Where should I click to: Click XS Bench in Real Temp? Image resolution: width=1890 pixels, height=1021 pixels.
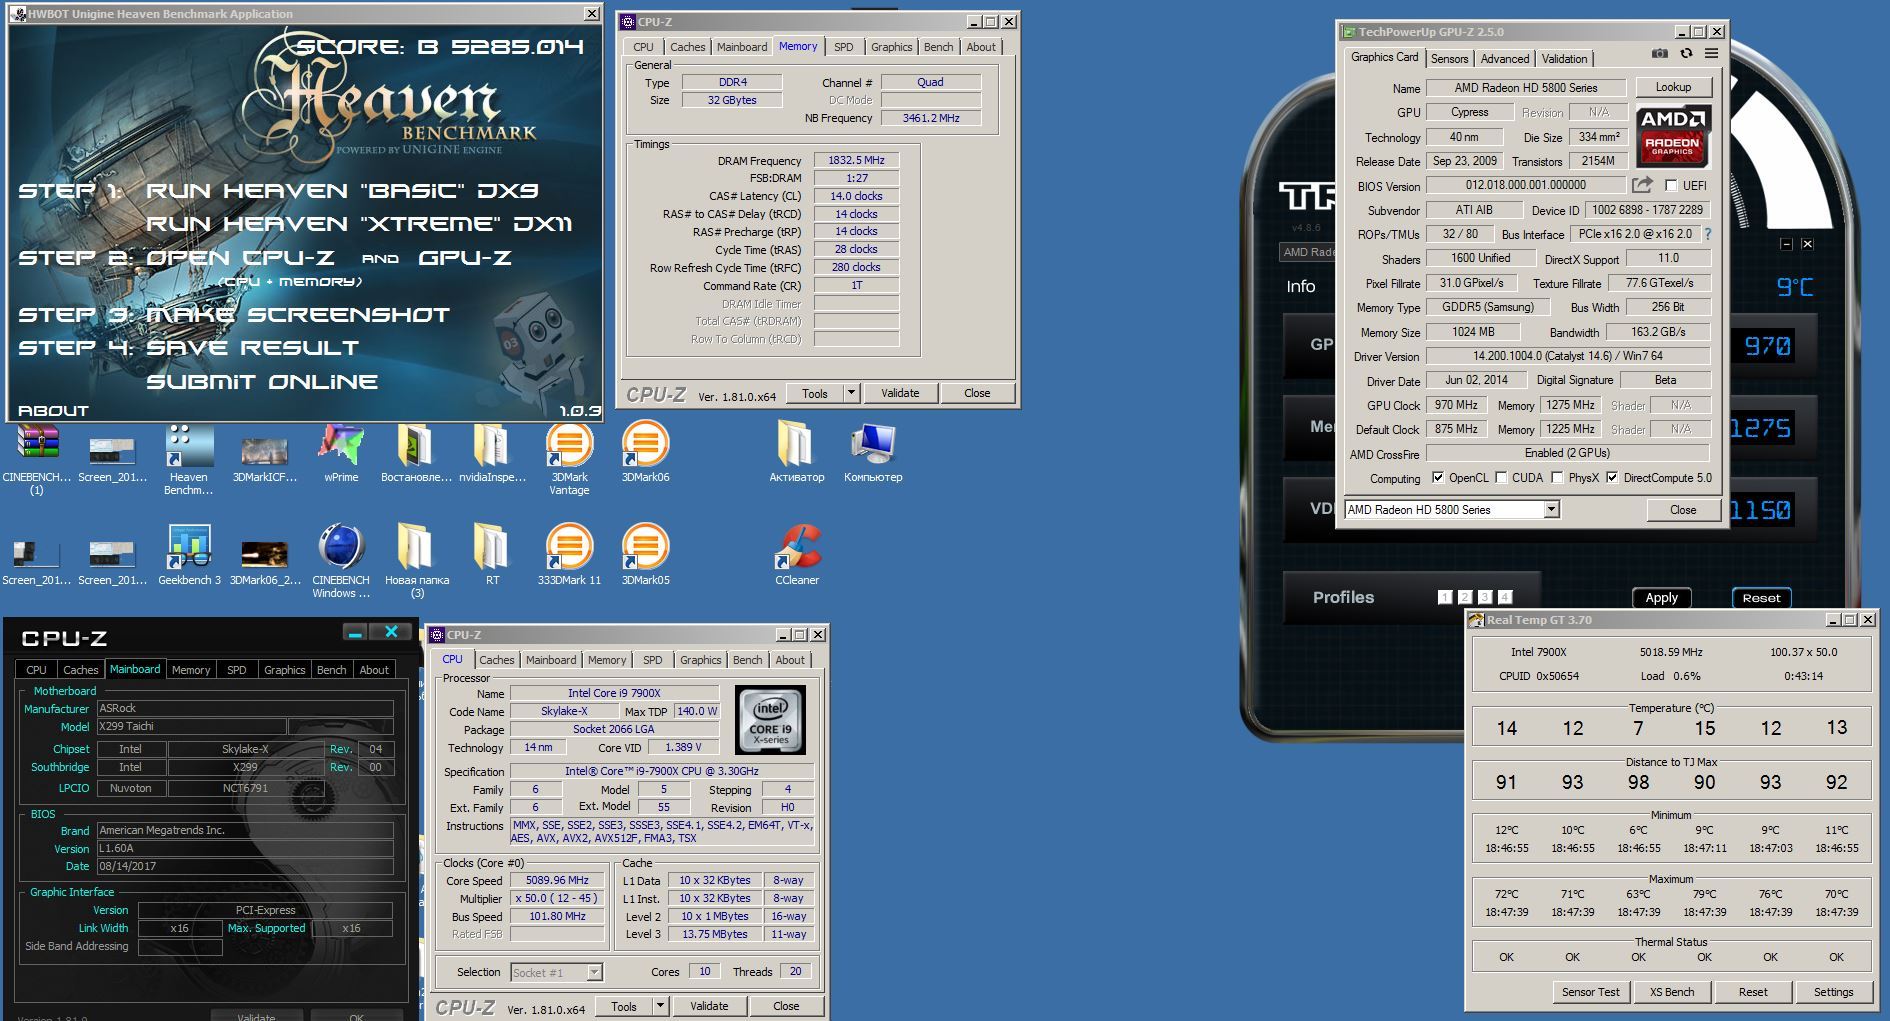1672,992
